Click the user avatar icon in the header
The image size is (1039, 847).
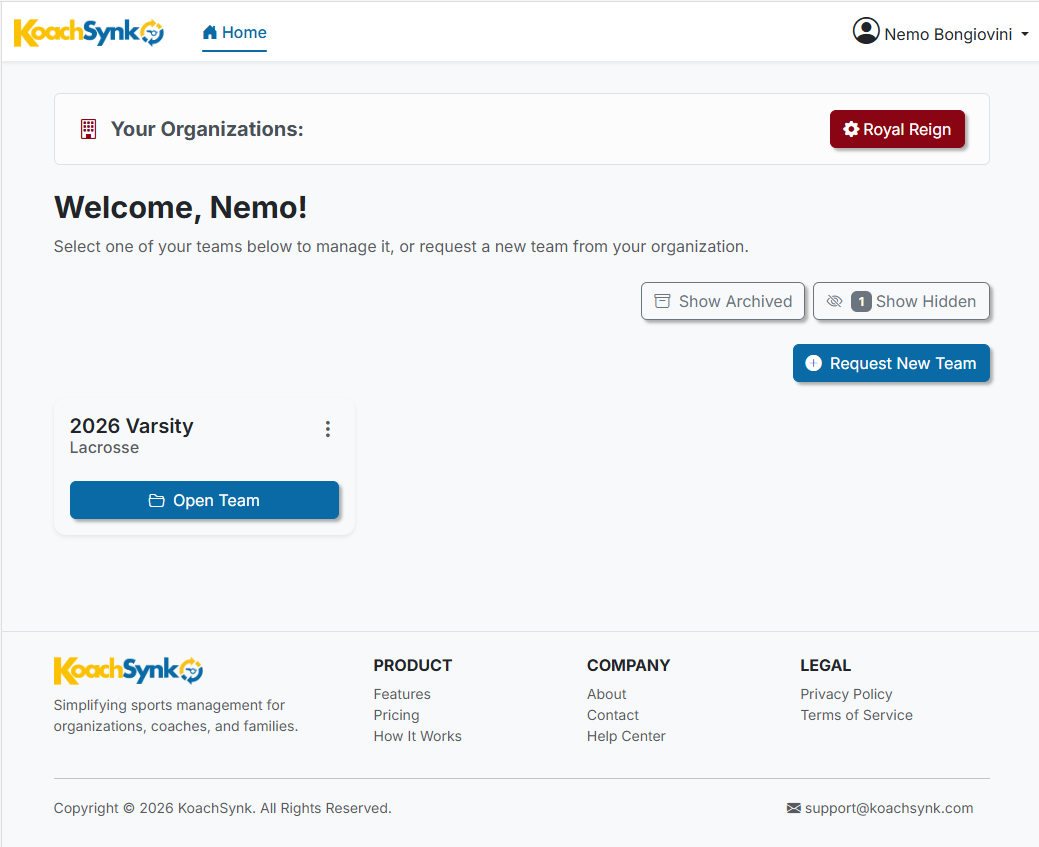pos(866,31)
